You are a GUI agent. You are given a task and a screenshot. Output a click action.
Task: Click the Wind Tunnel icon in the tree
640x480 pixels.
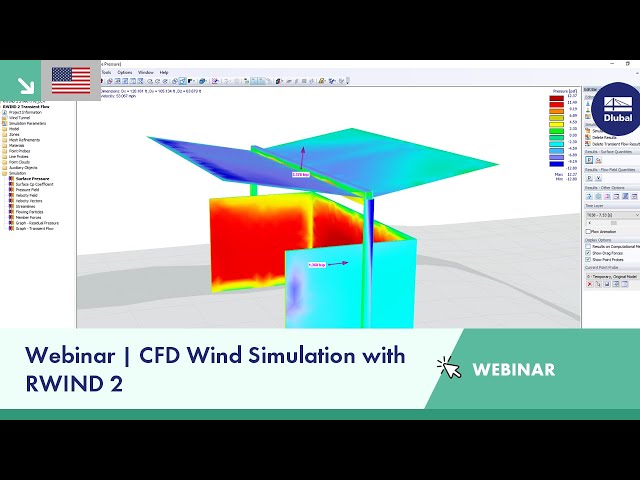pos(4,118)
